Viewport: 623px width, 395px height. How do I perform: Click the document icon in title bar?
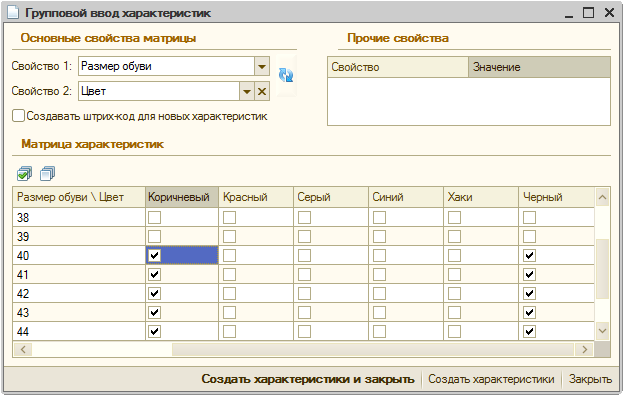click(x=13, y=13)
